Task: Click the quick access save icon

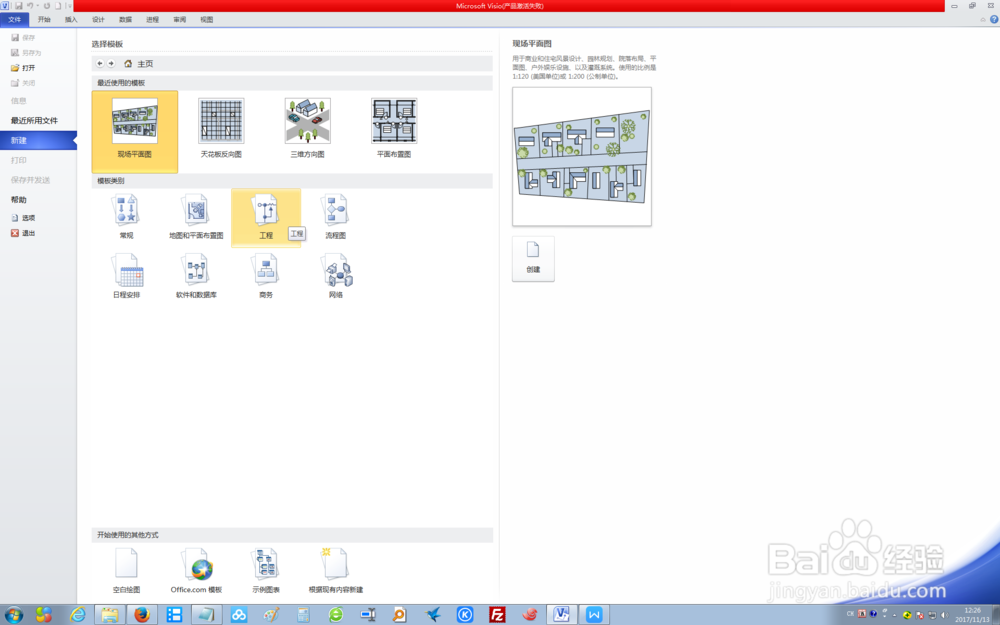Action: coord(18,6)
